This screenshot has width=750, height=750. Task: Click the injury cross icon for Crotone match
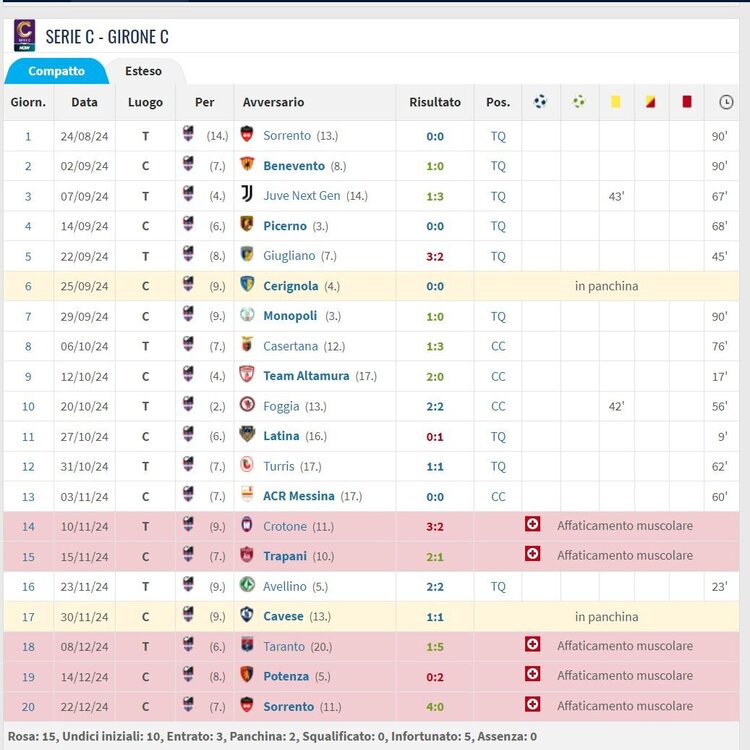(x=532, y=524)
